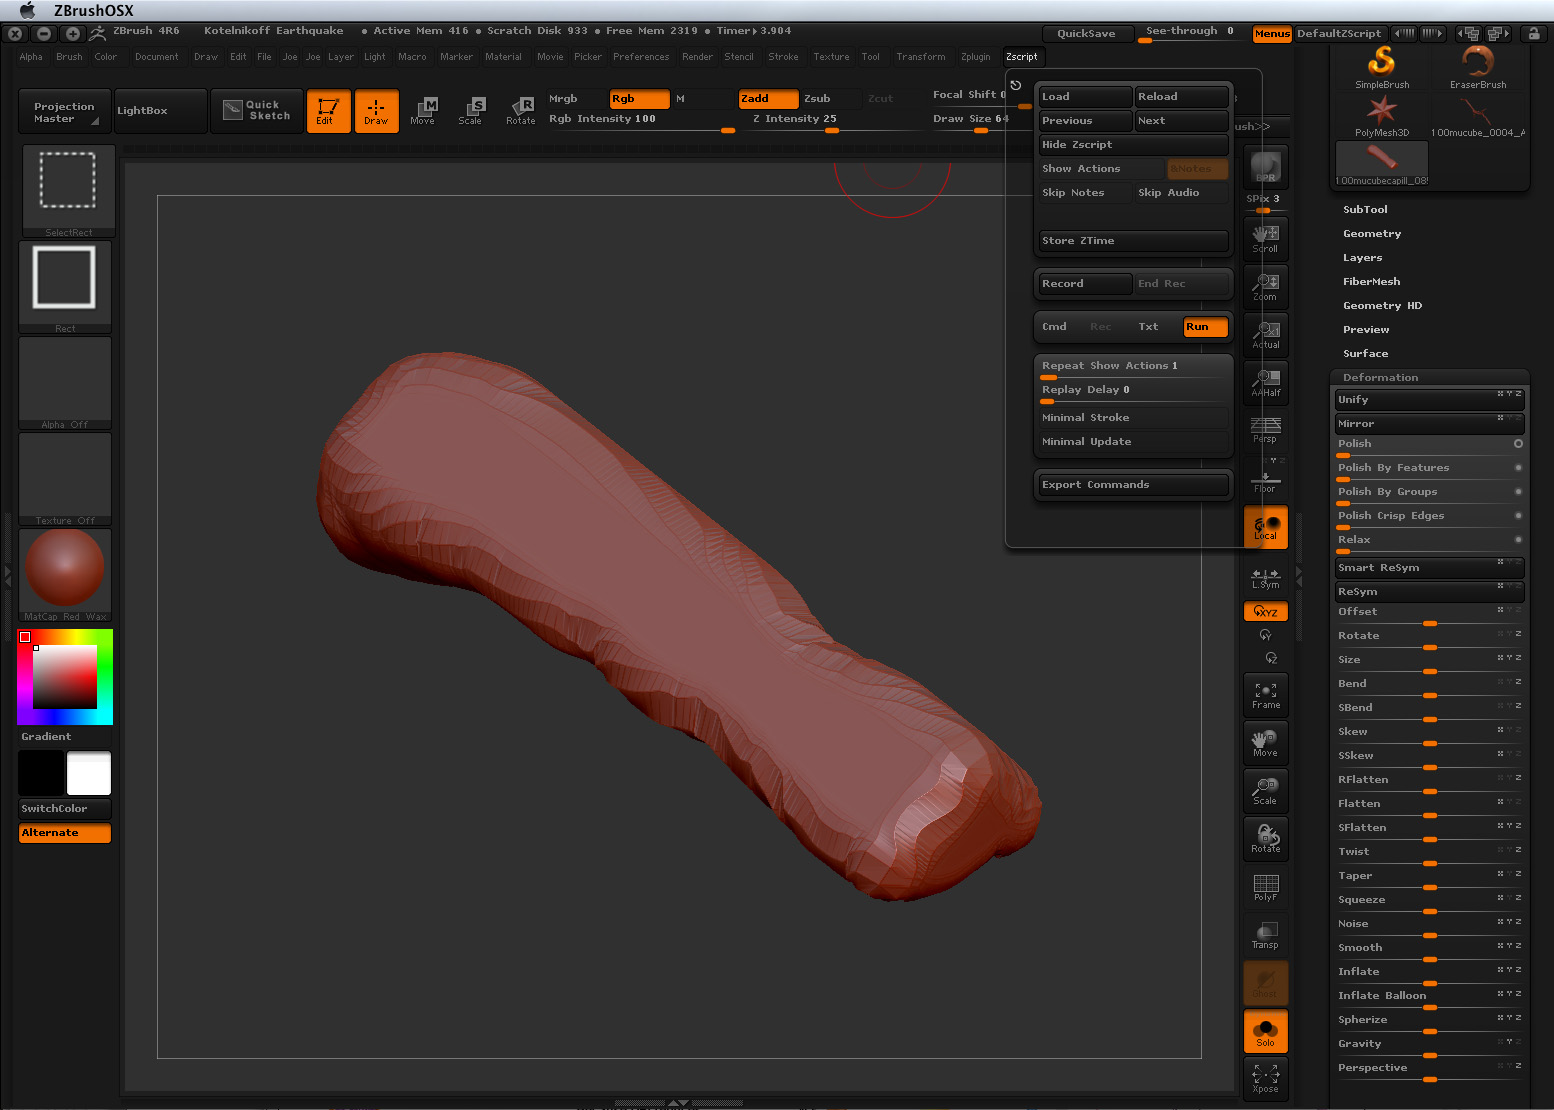Toggle the Persp perspective icon

click(x=1265, y=430)
